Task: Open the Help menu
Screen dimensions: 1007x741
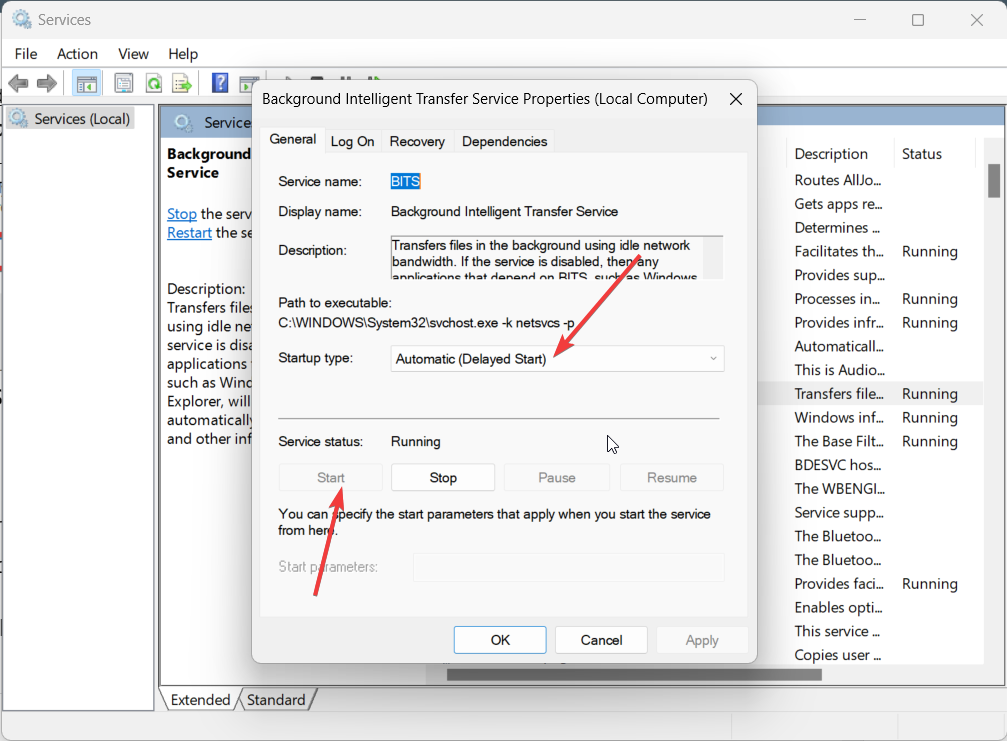Action: pos(183,54)
